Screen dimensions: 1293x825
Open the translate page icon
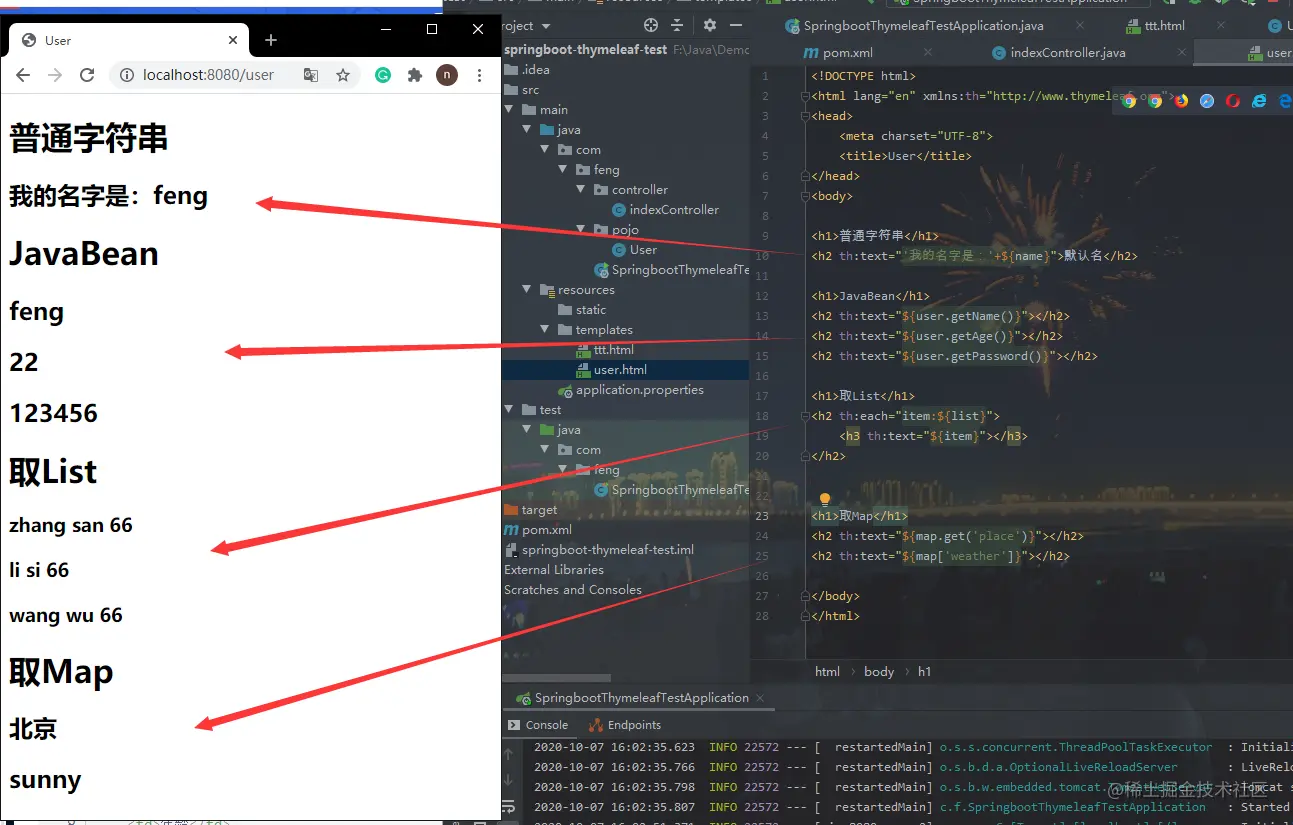[x=311, y=75]
